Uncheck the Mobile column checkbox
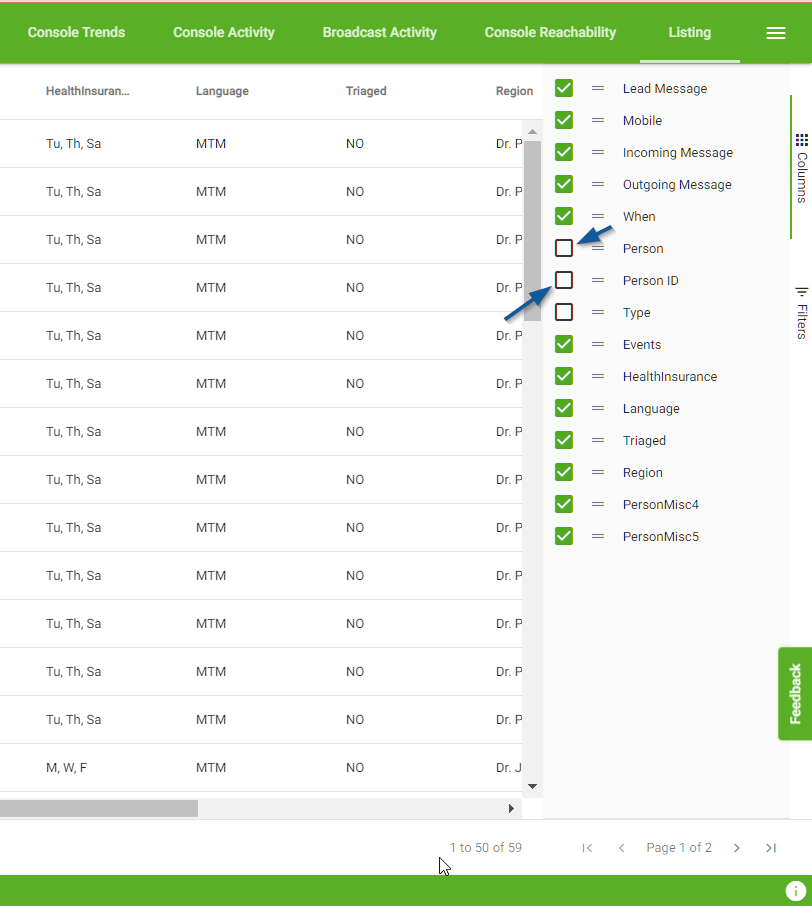This screenshot has height=906, width=812. (x=564, y=120)
